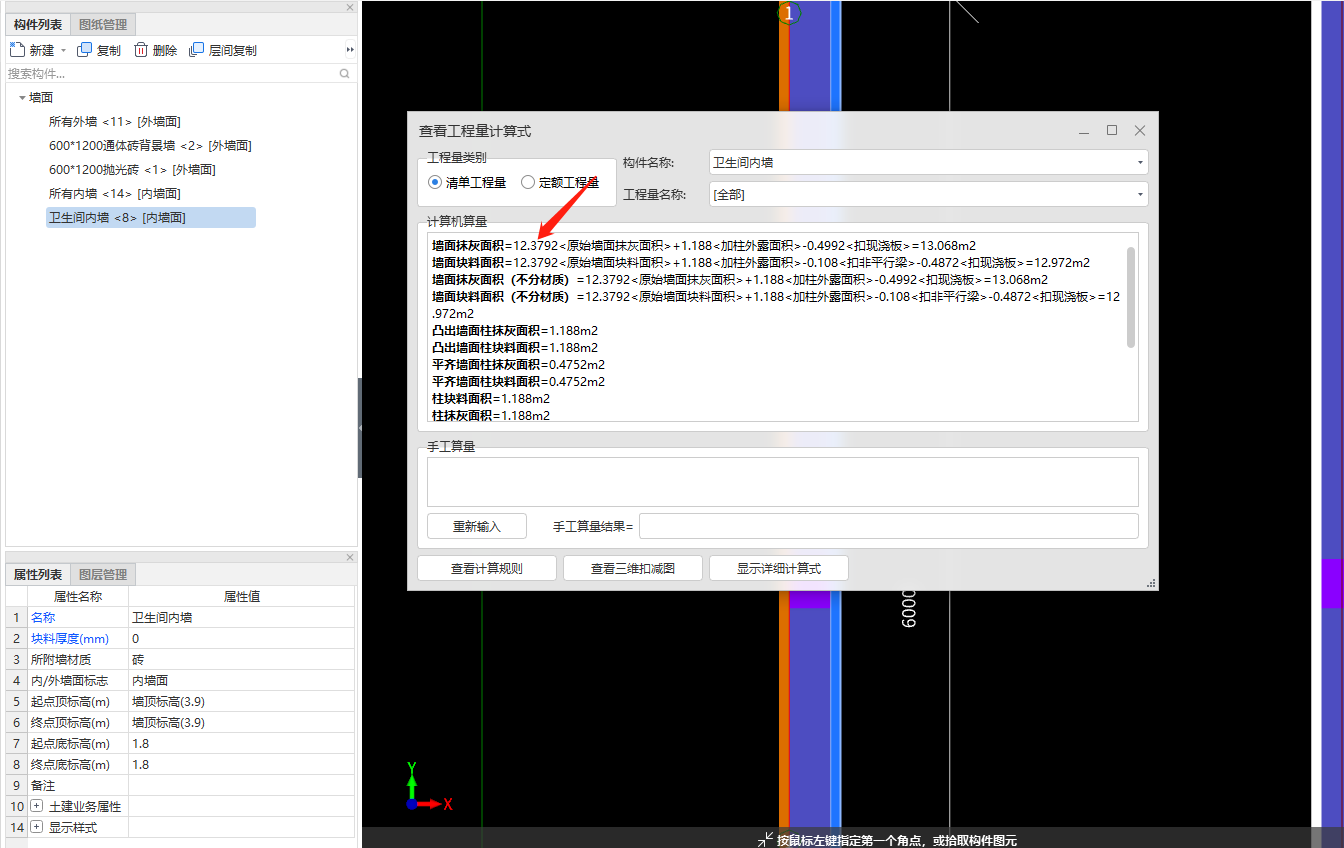The image size is (1344, 848).
Task: Select 600*1200通体砖背景墙 <2> tree item
Action: pyautogui.click(x=150, y=145)
